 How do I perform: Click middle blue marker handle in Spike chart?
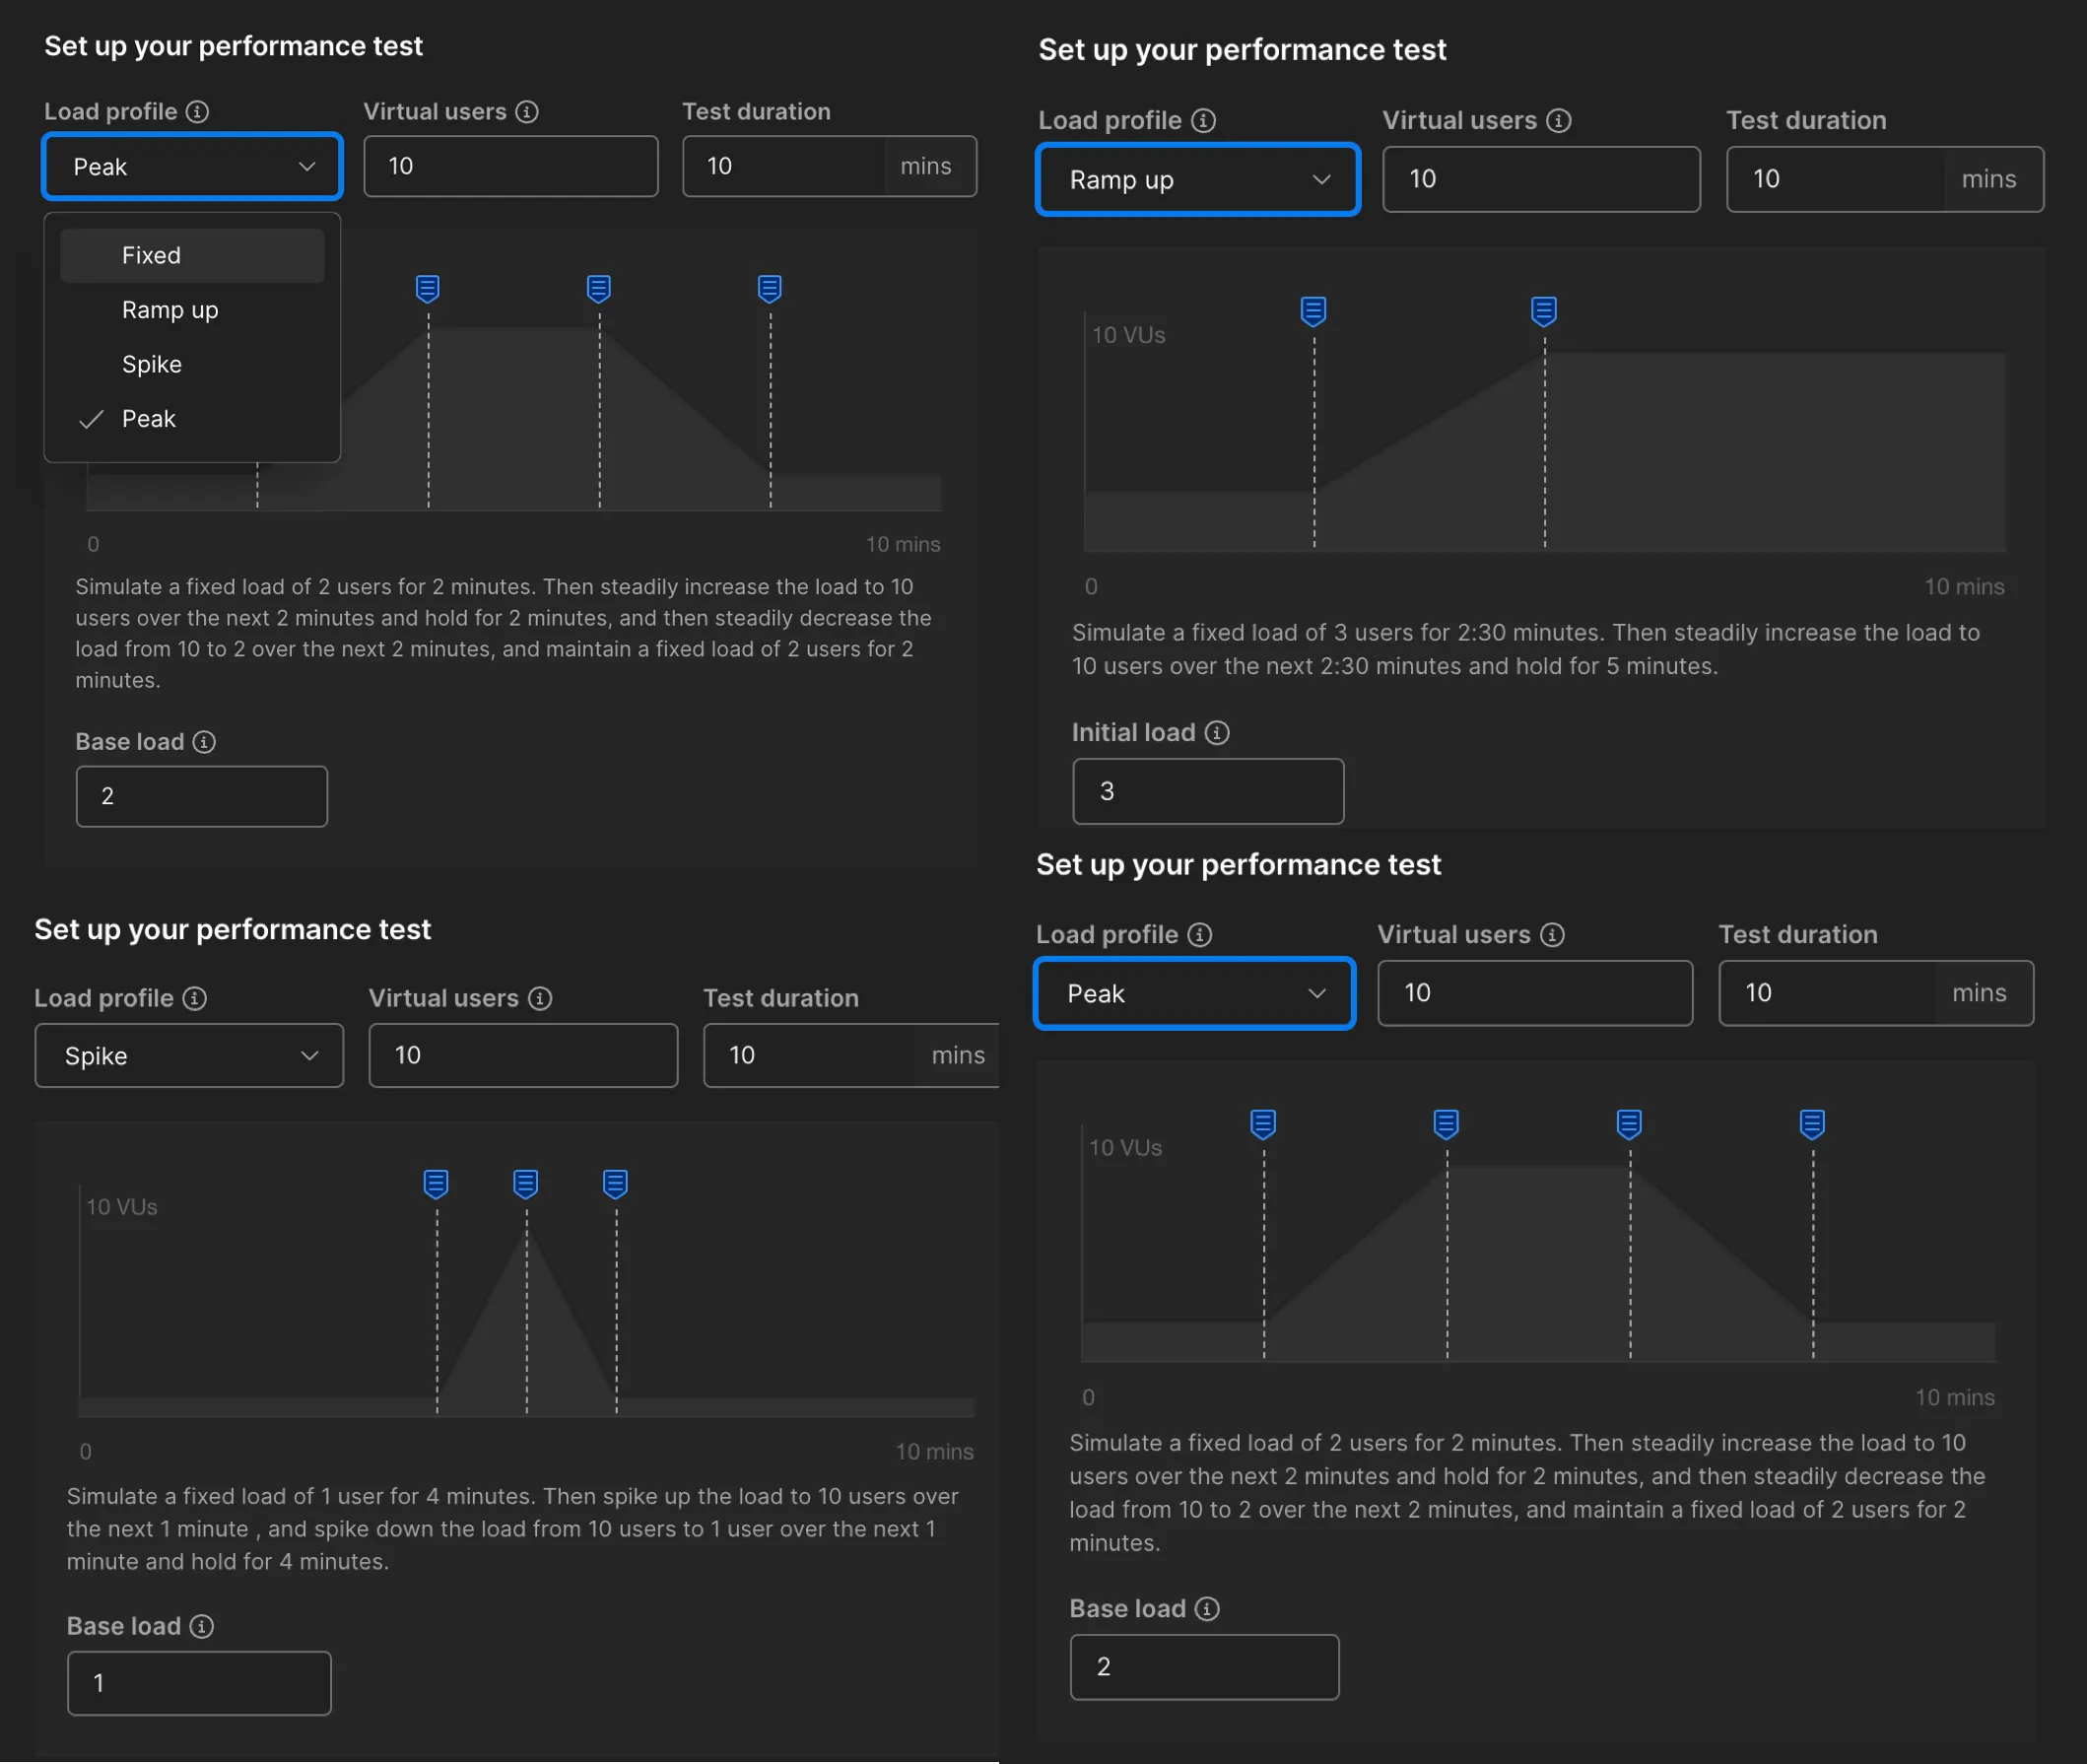click(526, 1184)
